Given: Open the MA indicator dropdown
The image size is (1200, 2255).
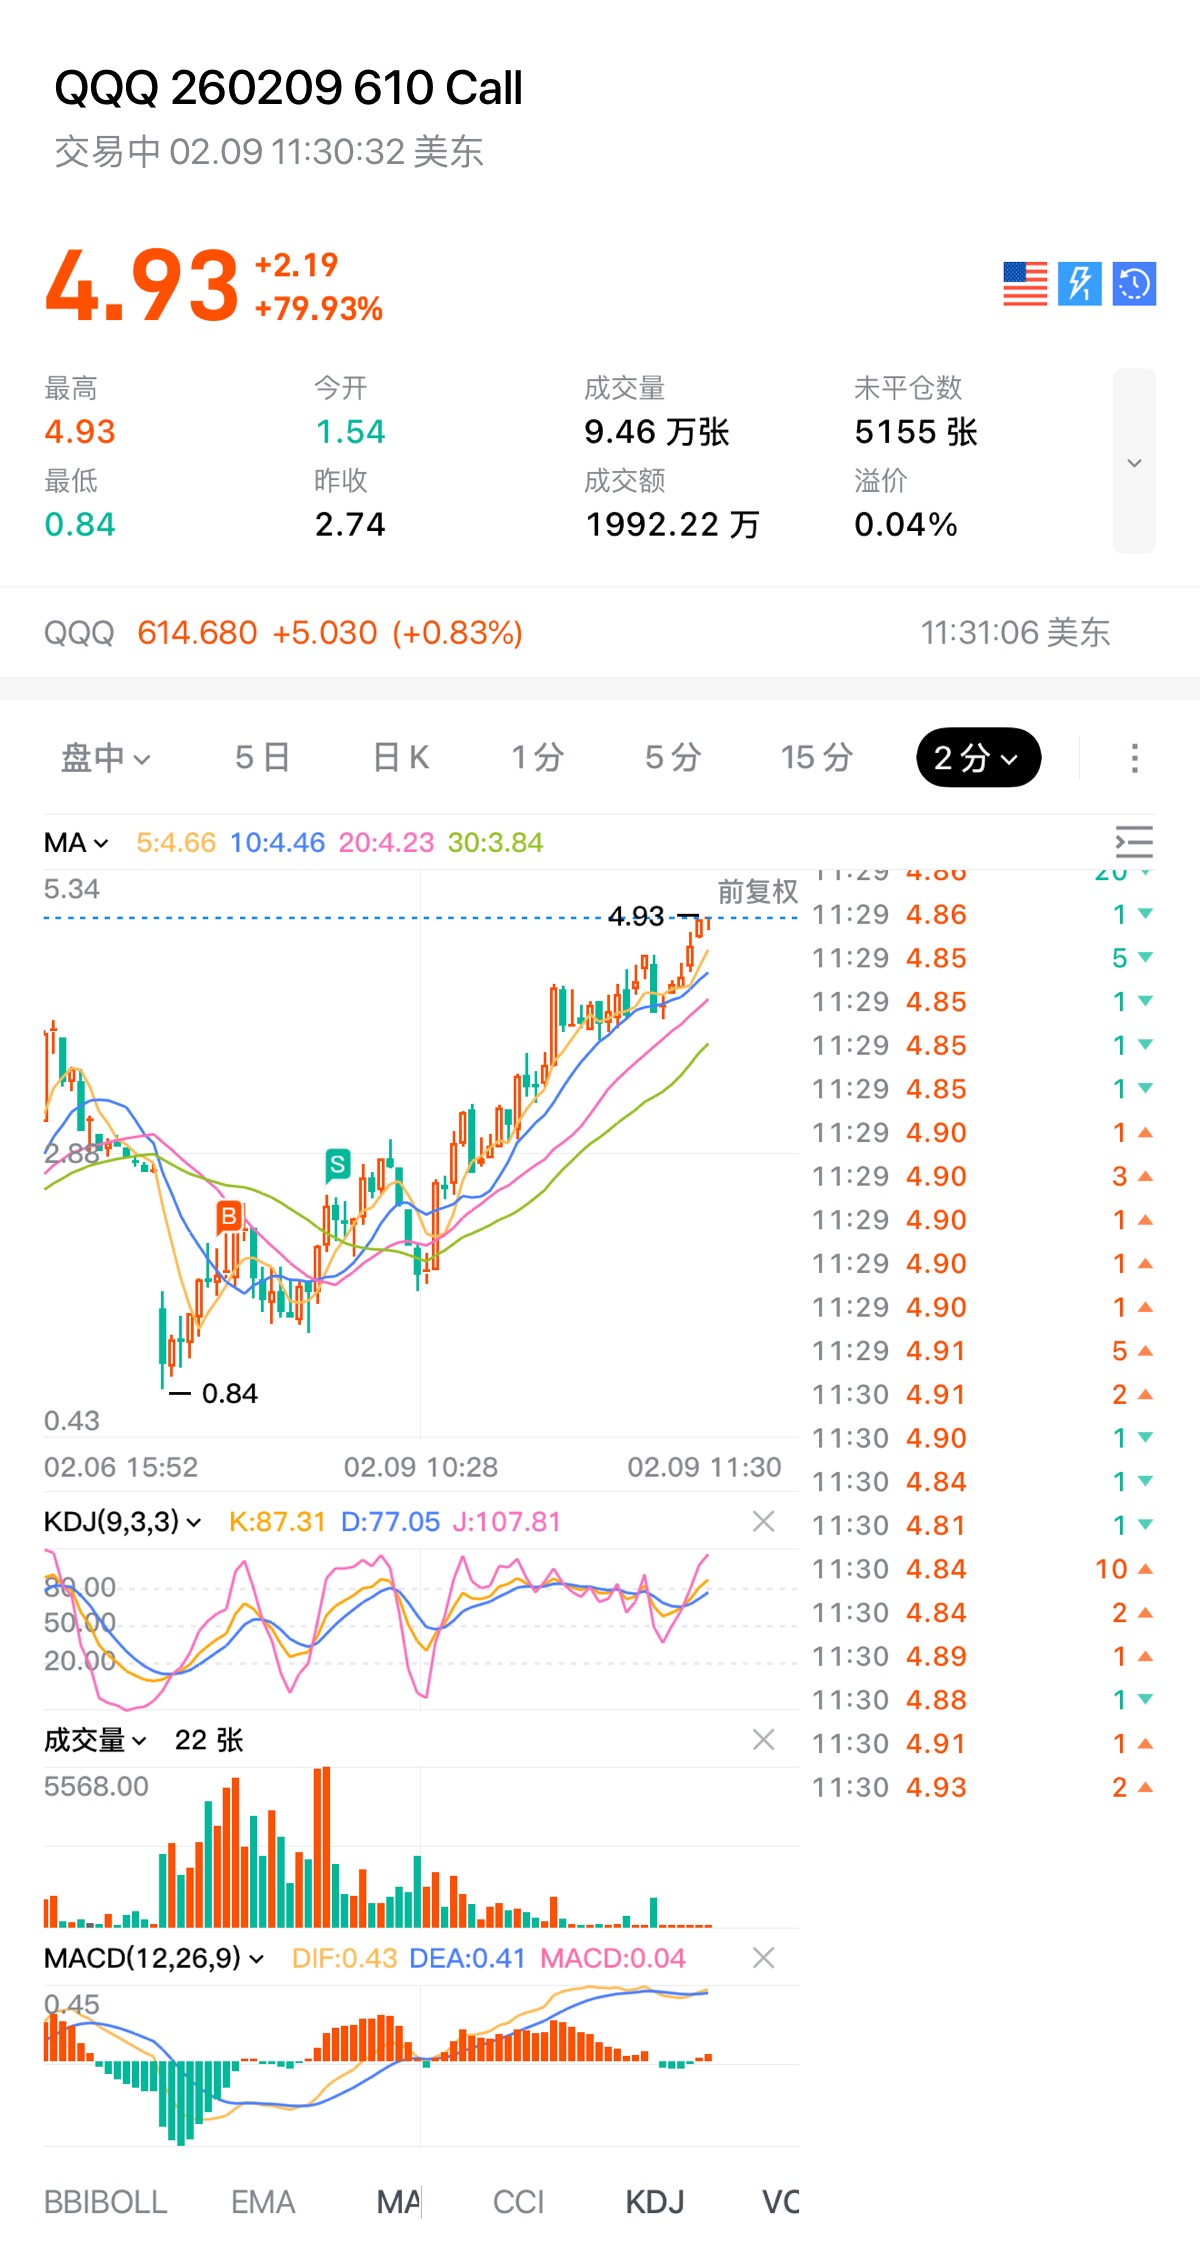Looking at the screenshot, I should point(76,843).
